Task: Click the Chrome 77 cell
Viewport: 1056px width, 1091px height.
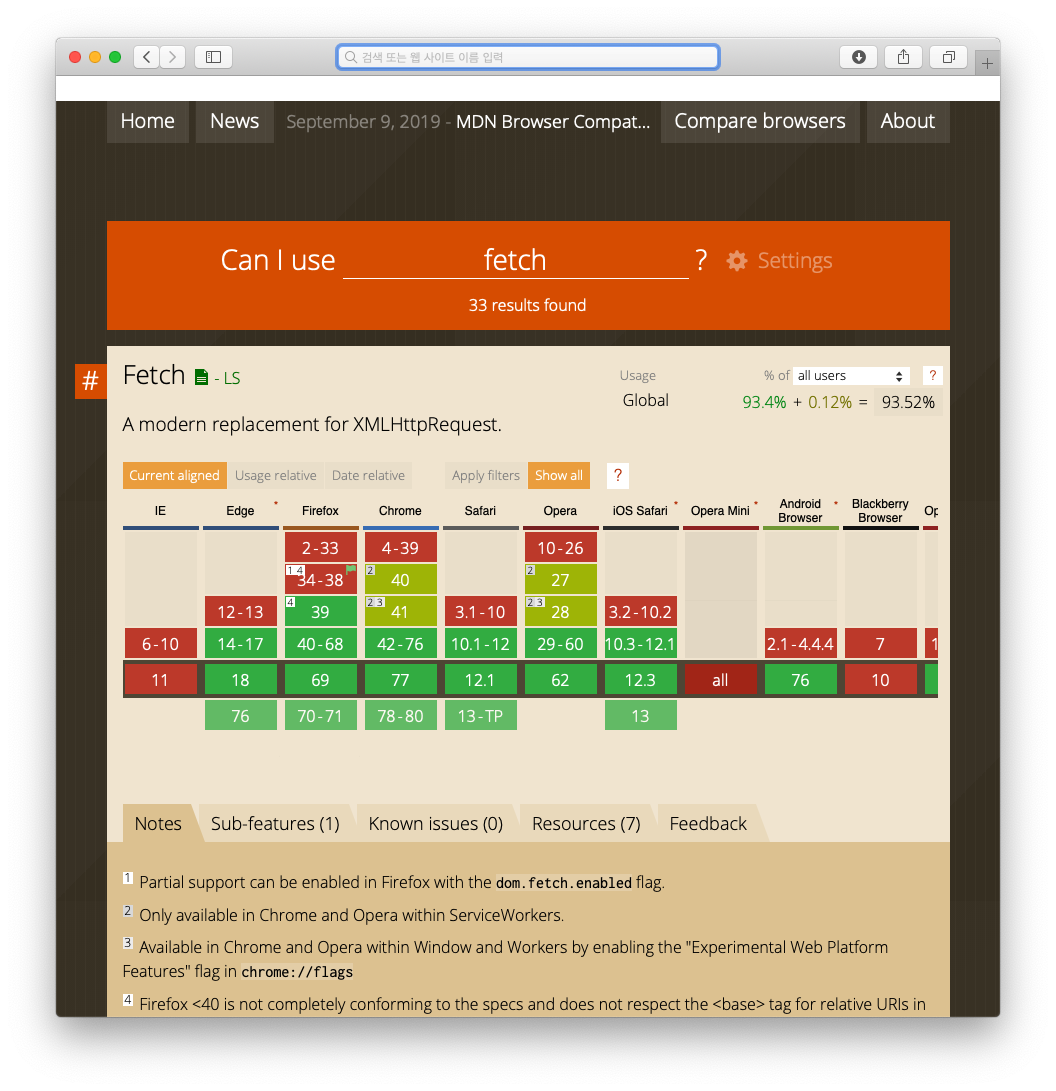Action: click(401, 680)
